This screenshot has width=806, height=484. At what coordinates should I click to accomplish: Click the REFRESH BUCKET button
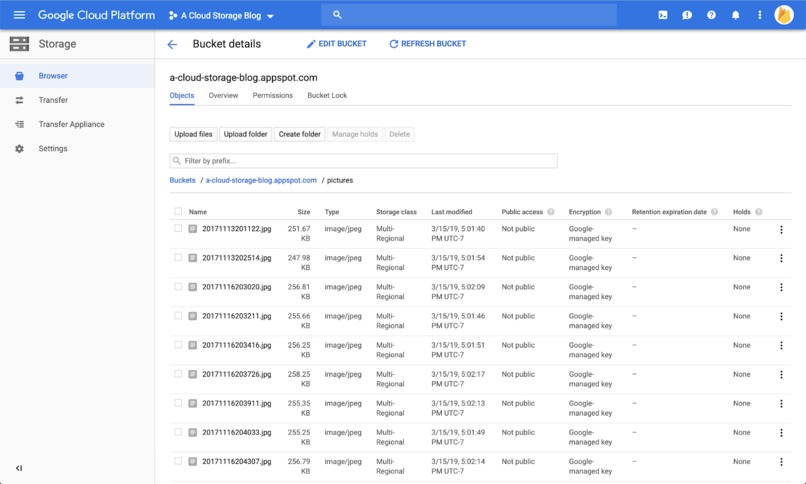point(428,44)
